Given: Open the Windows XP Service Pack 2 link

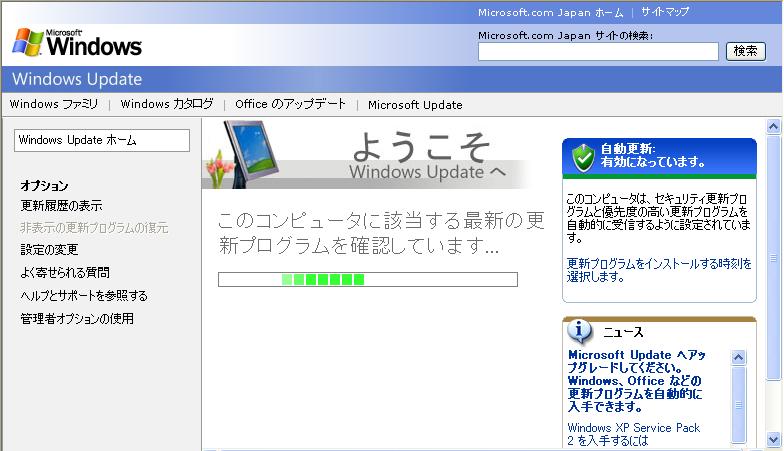Looking at the screenshot, I should point(633,434).
